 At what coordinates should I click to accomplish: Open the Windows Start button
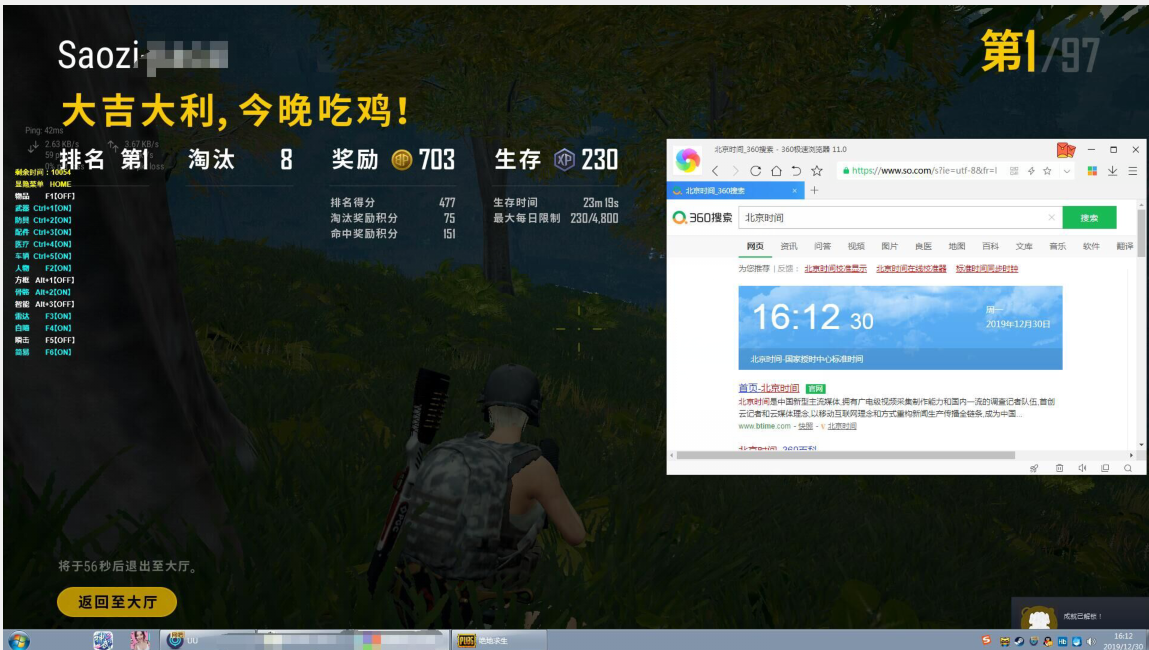pos(18,640)
